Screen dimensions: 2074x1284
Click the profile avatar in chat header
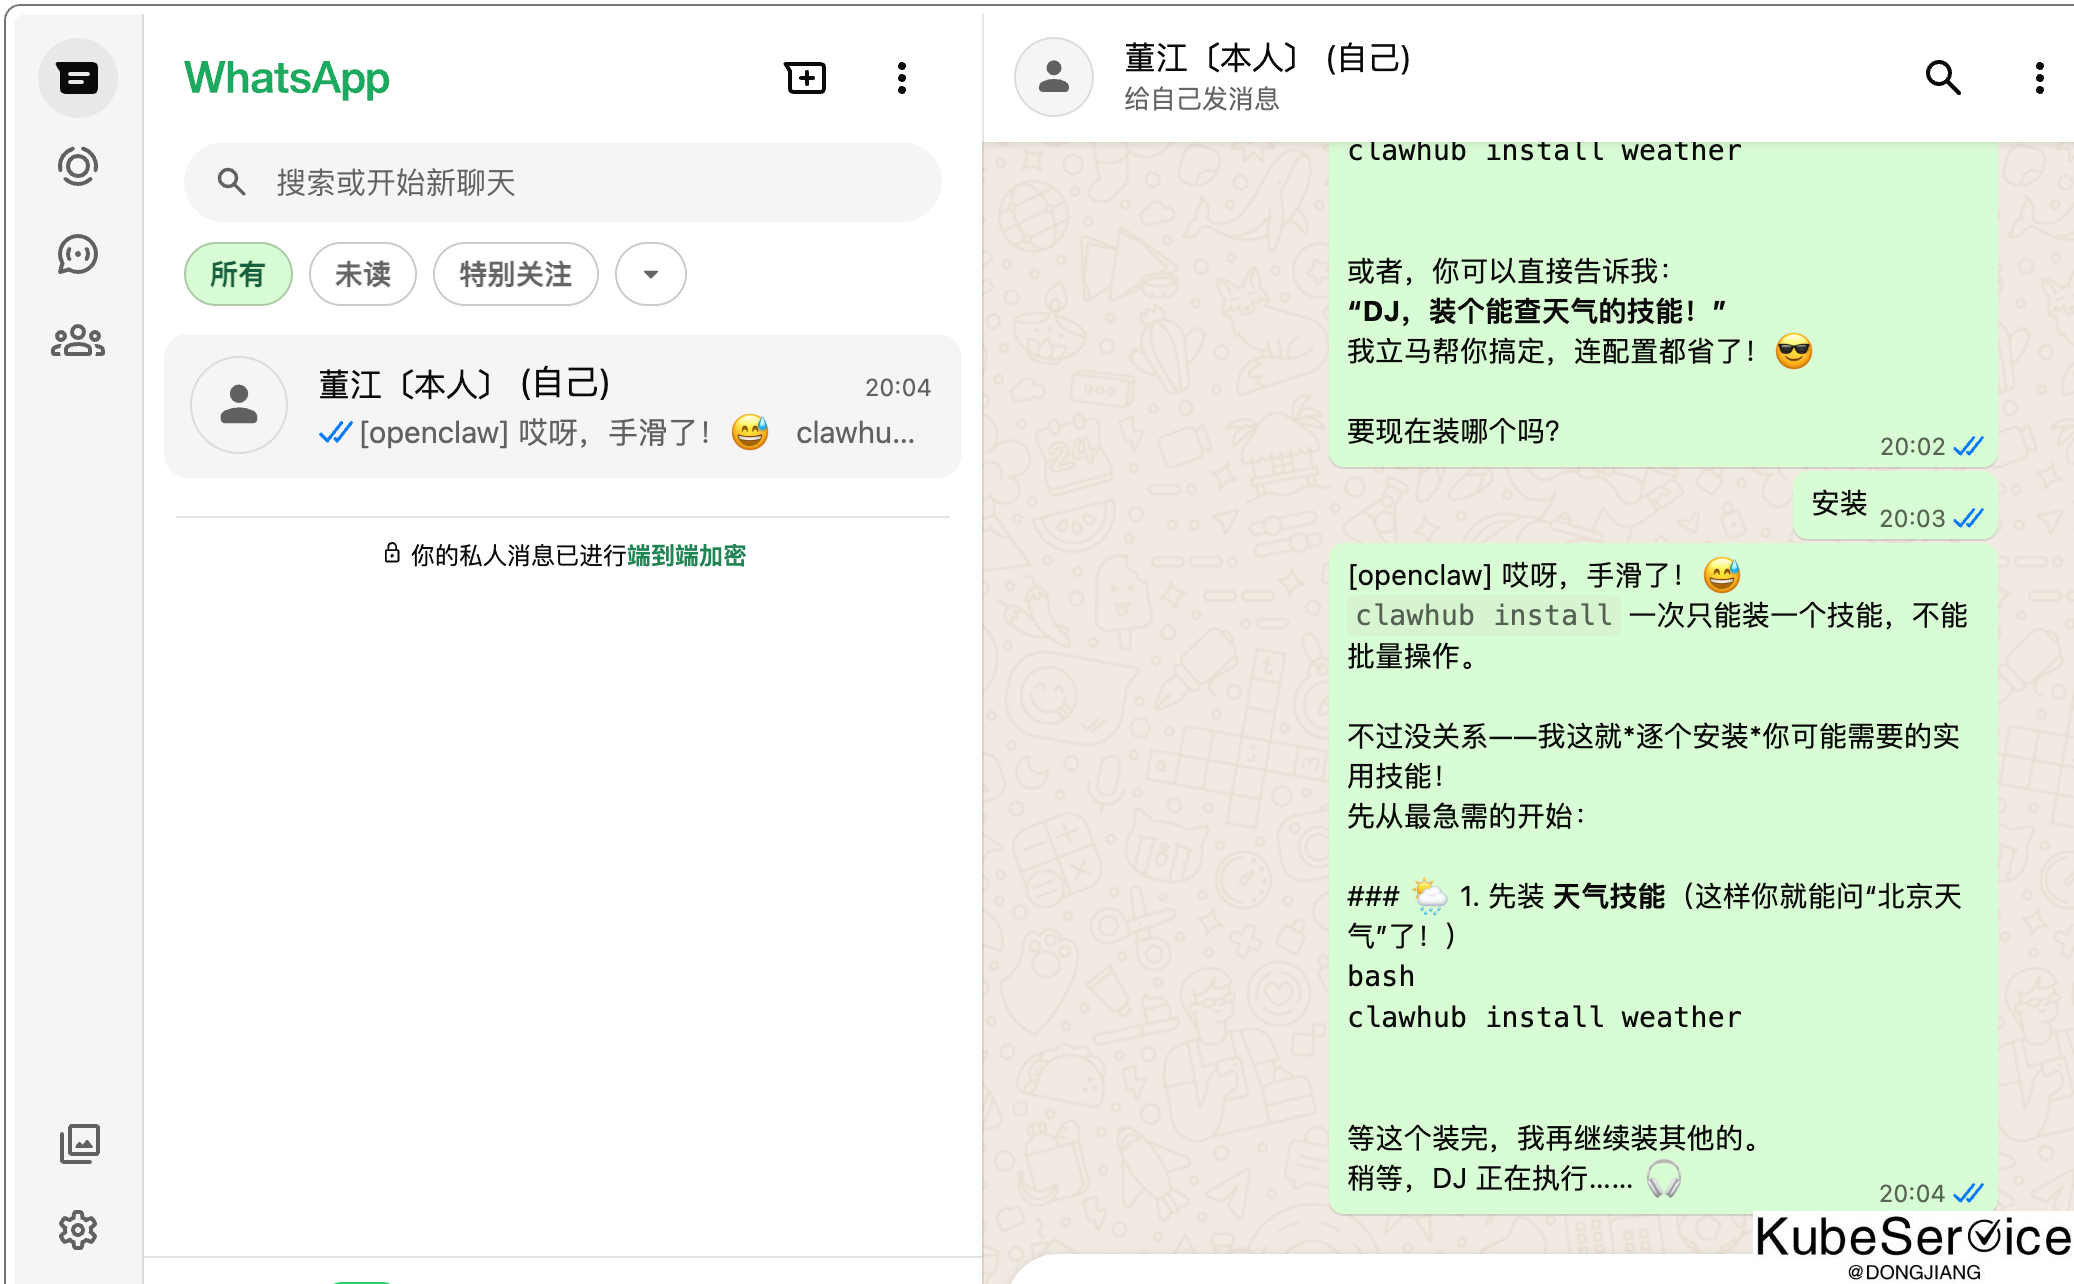point(1053,78)
